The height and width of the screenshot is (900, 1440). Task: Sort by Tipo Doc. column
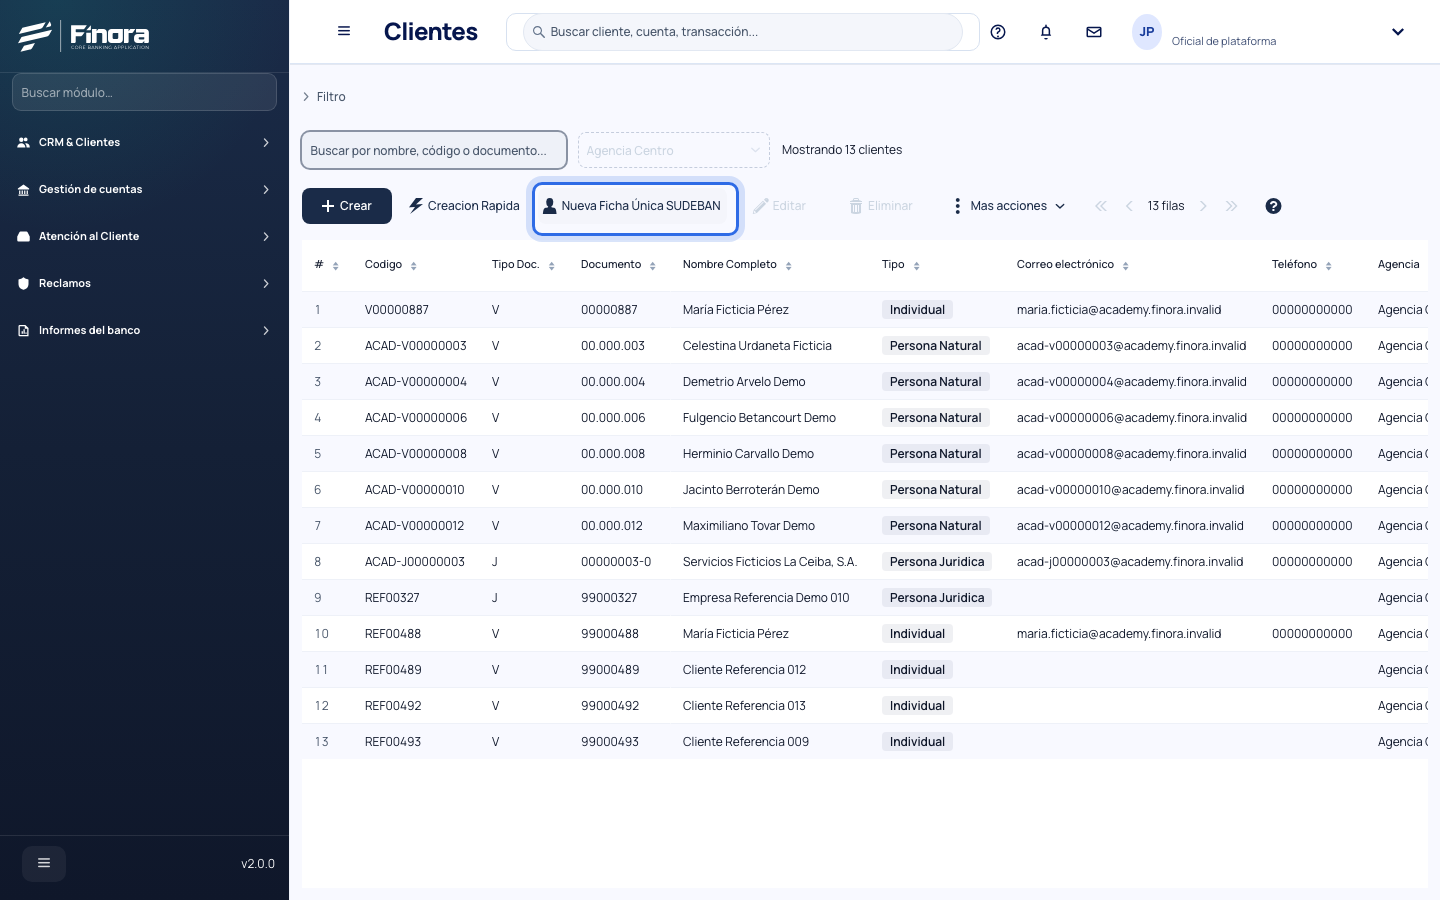coord(551,266)
